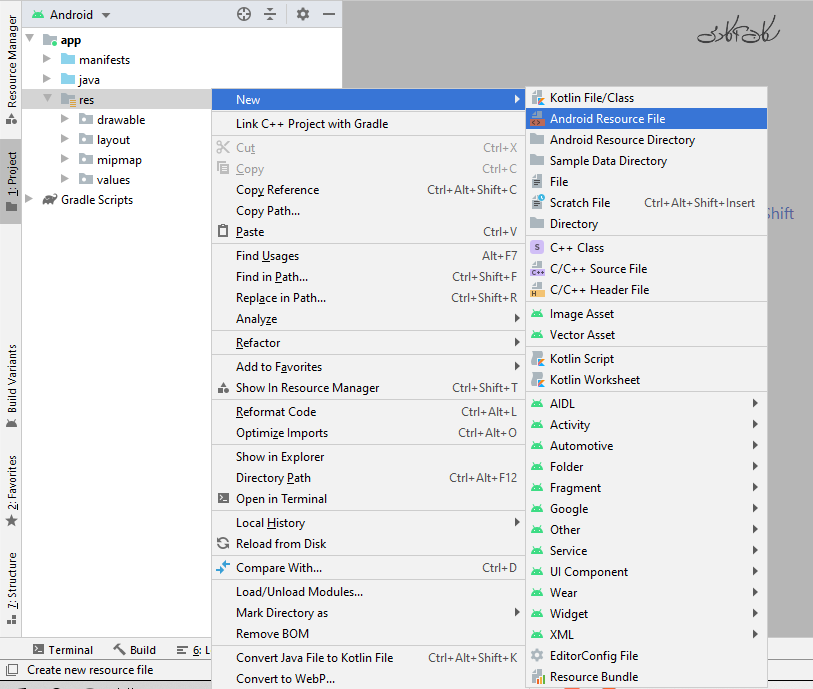Open the Build Variants side tab

tap(11, 386)
